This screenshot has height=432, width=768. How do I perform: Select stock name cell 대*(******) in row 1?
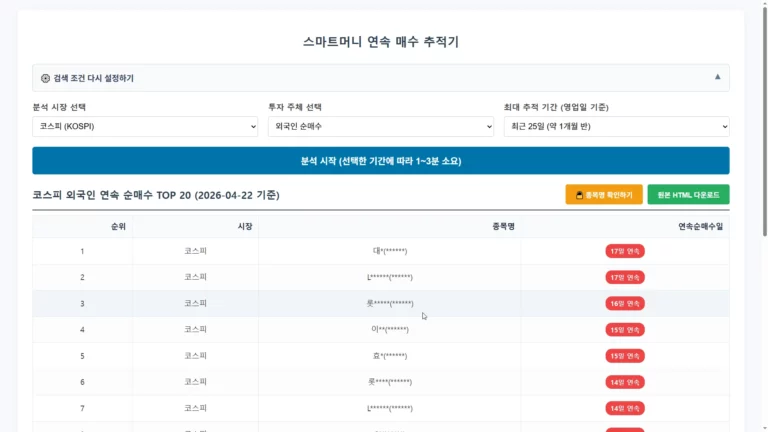point(390,251)
